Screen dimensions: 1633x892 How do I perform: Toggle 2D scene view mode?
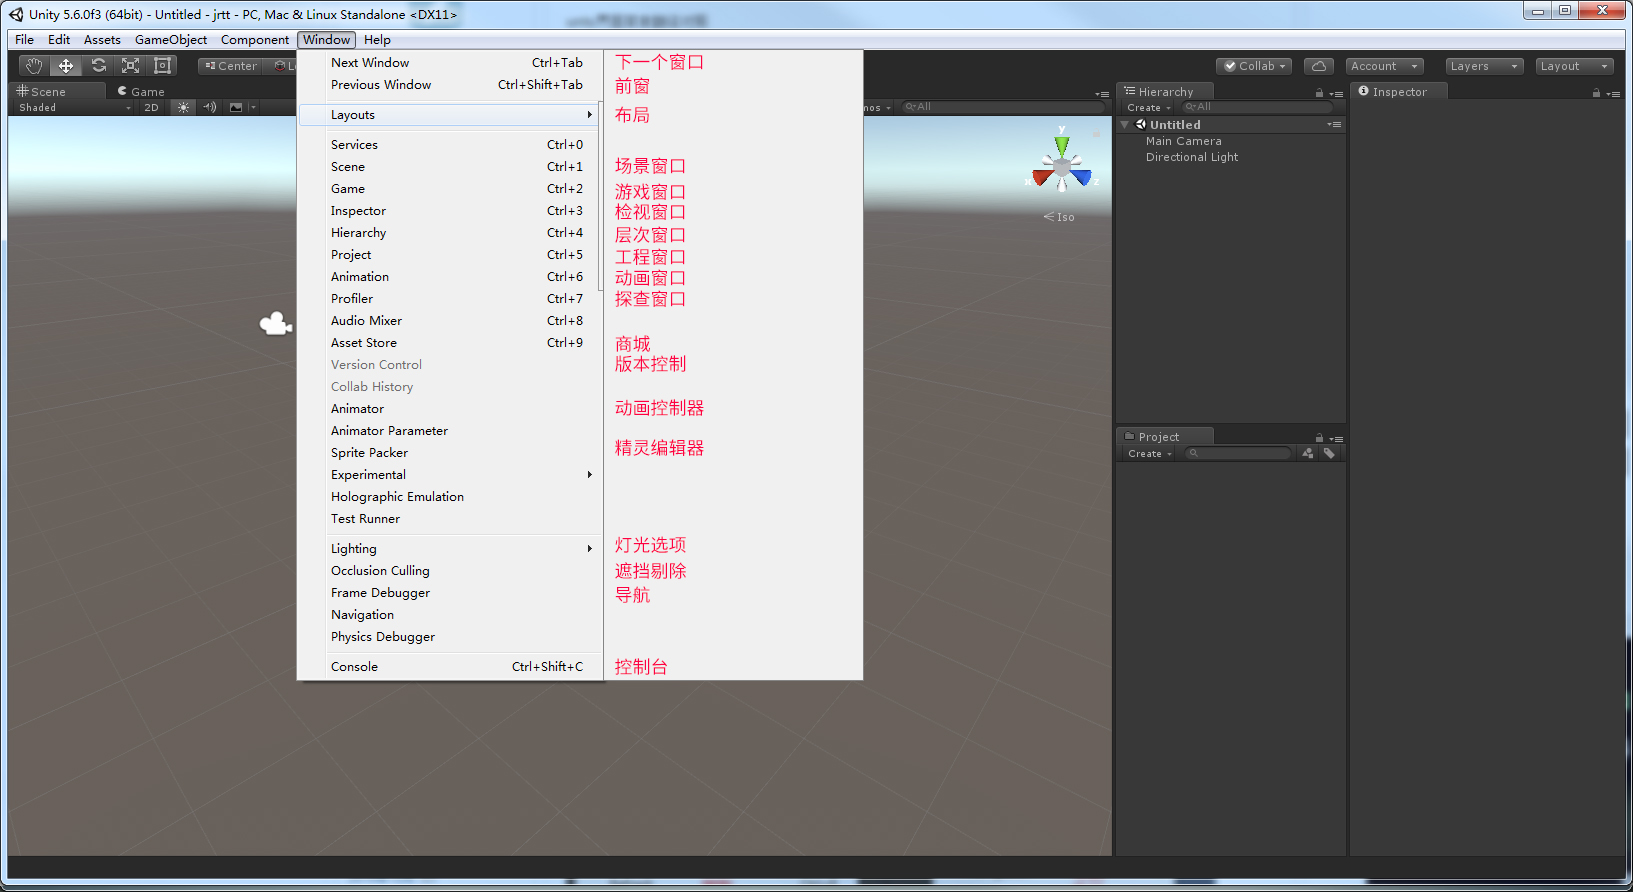coord(151,107)
